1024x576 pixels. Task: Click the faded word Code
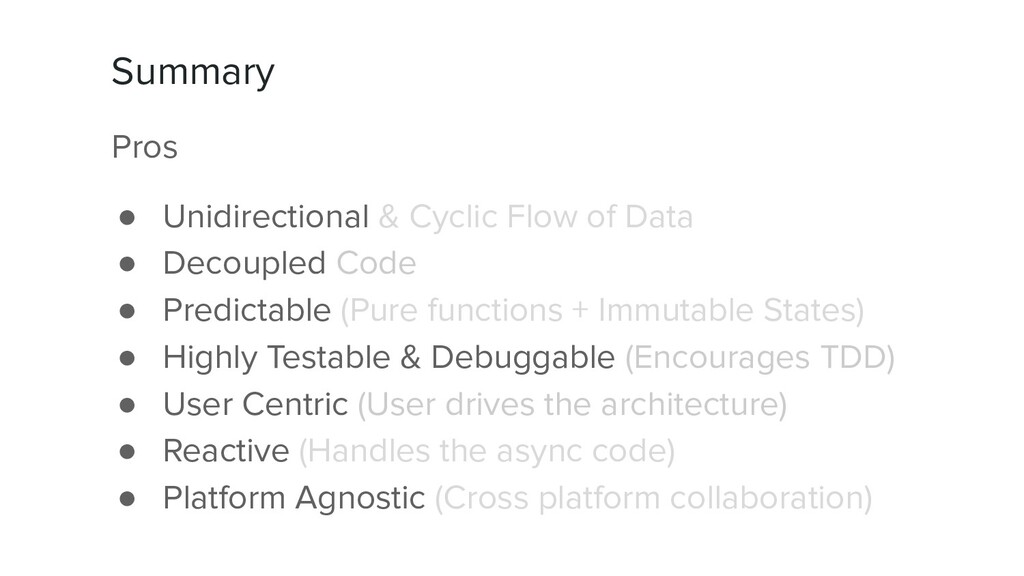pyautogui.click(x=376, y=264)
